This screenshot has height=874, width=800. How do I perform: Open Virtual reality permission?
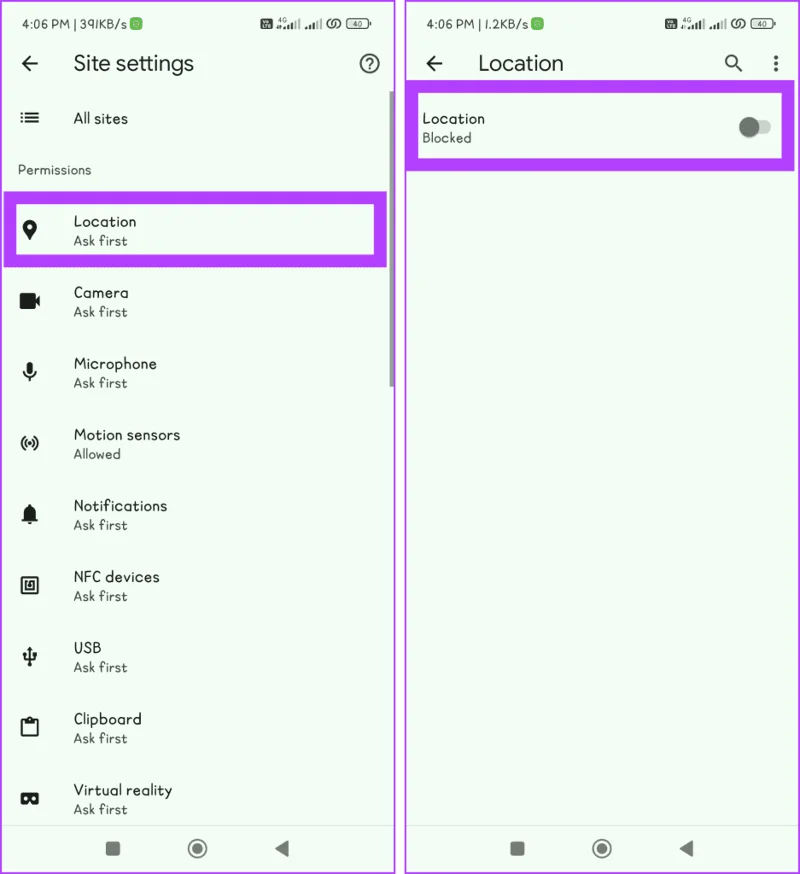pyautogui.click(x=196, y=799)
